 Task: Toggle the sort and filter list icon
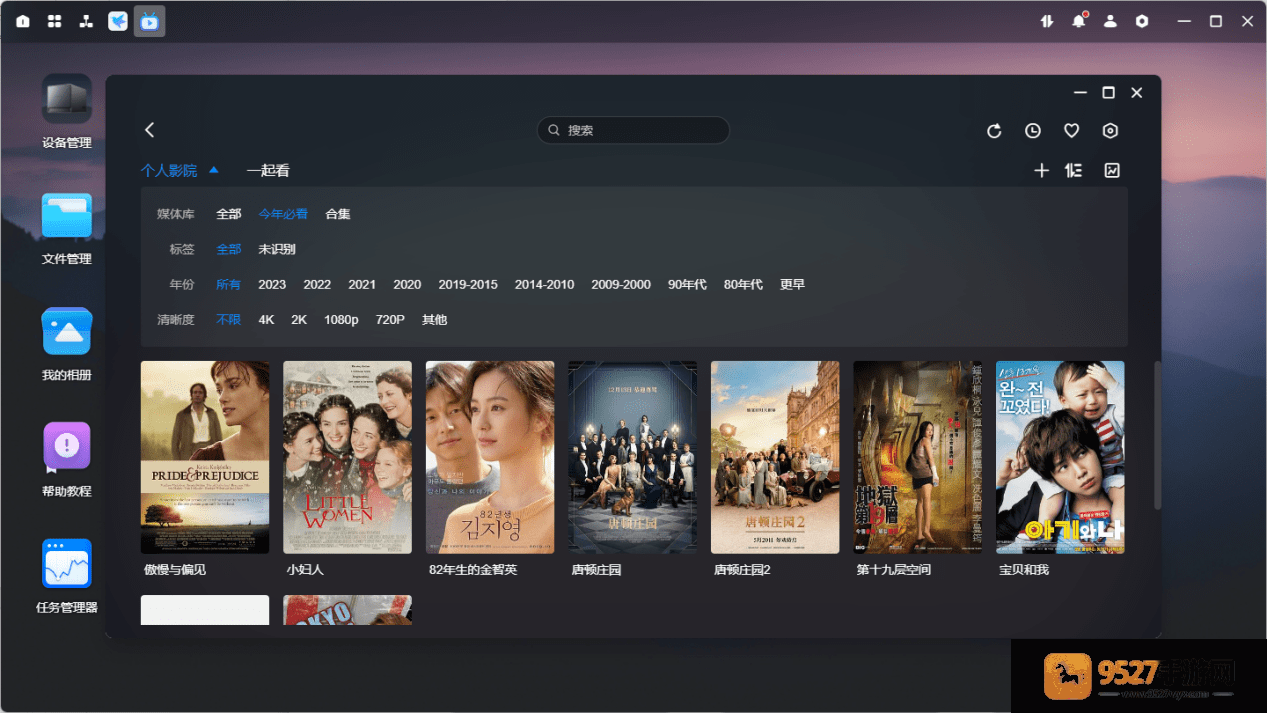pyautogui.click(x=1074, y=171)
